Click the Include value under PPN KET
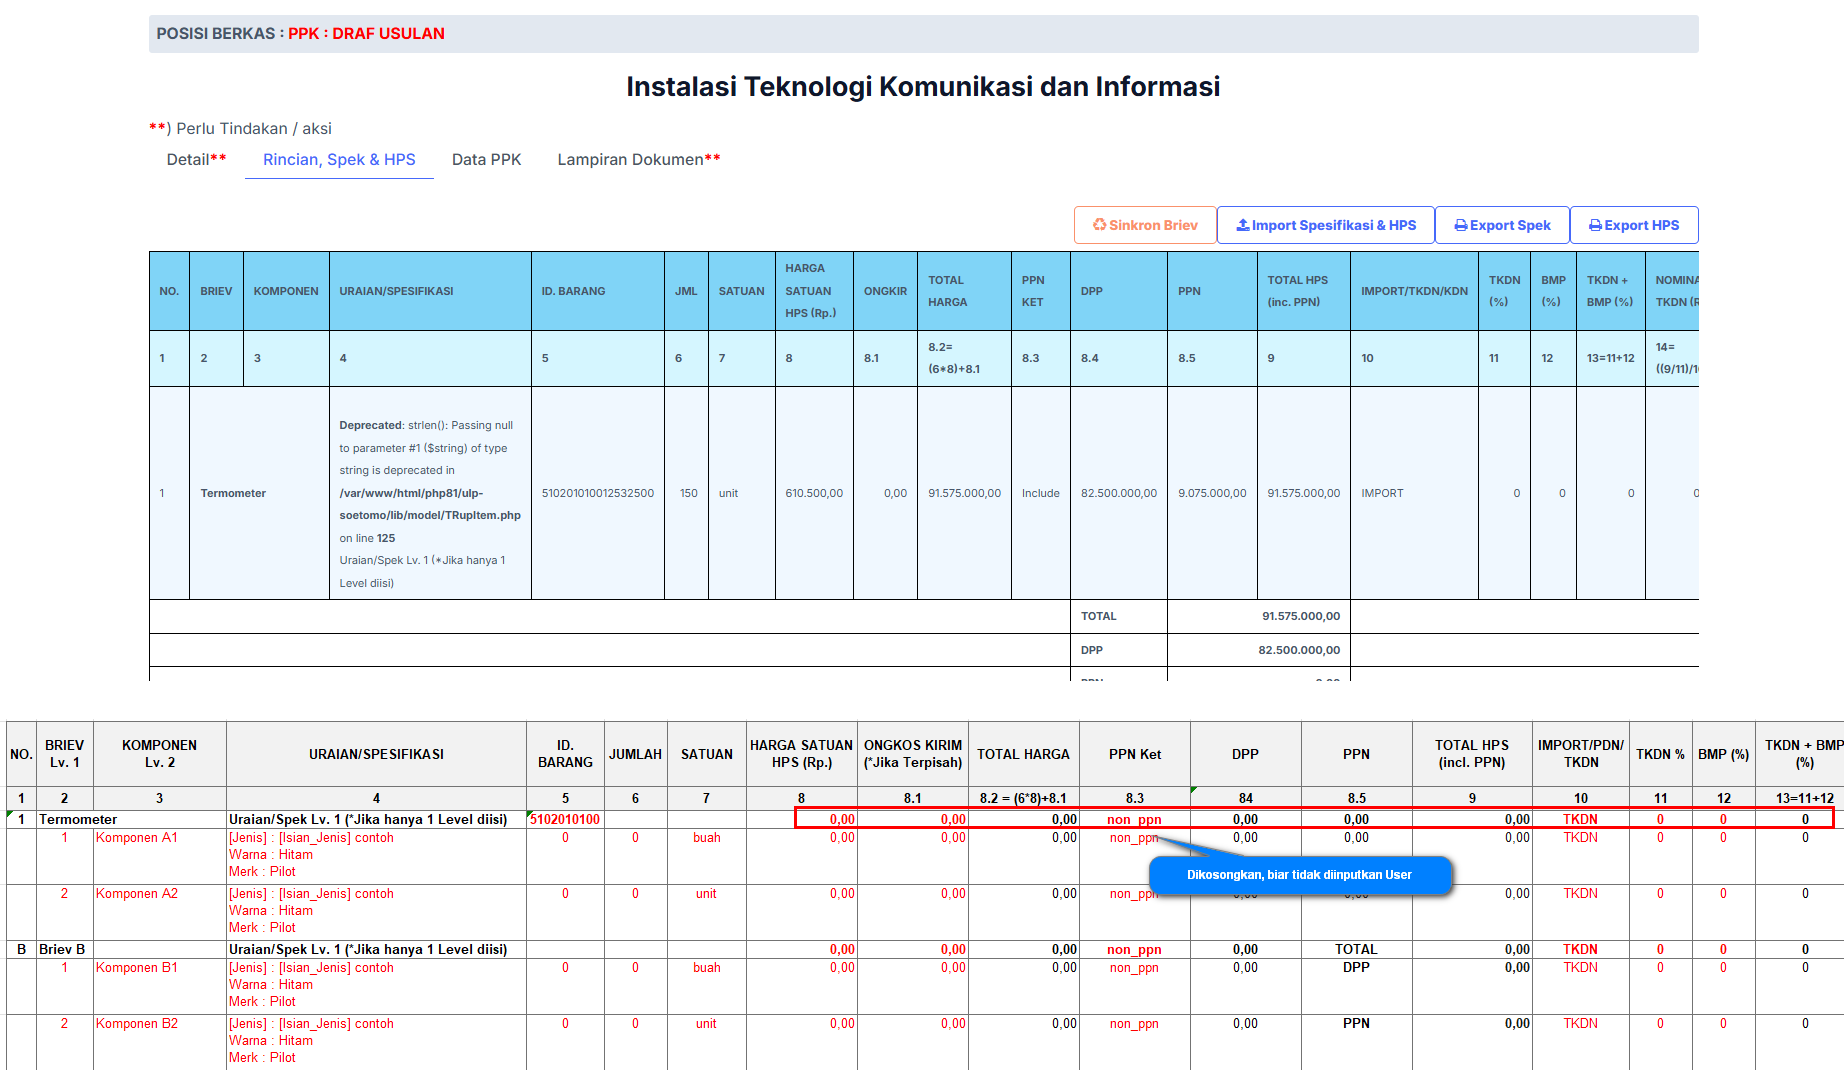The width and height of the screenshot is (1846, 1070). pyautogui.click(x=1040, y=493)
